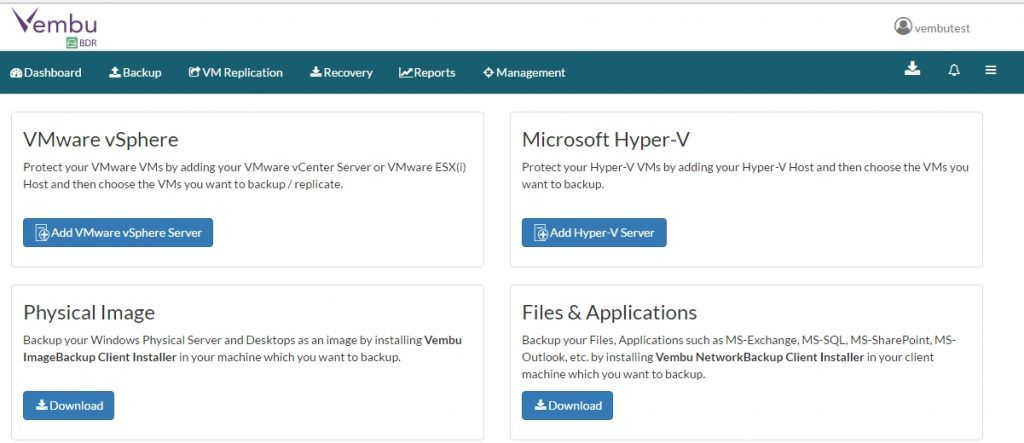Open the Backup menu
The width and height of the screenshot is (1024, 443).
[135, 73]
